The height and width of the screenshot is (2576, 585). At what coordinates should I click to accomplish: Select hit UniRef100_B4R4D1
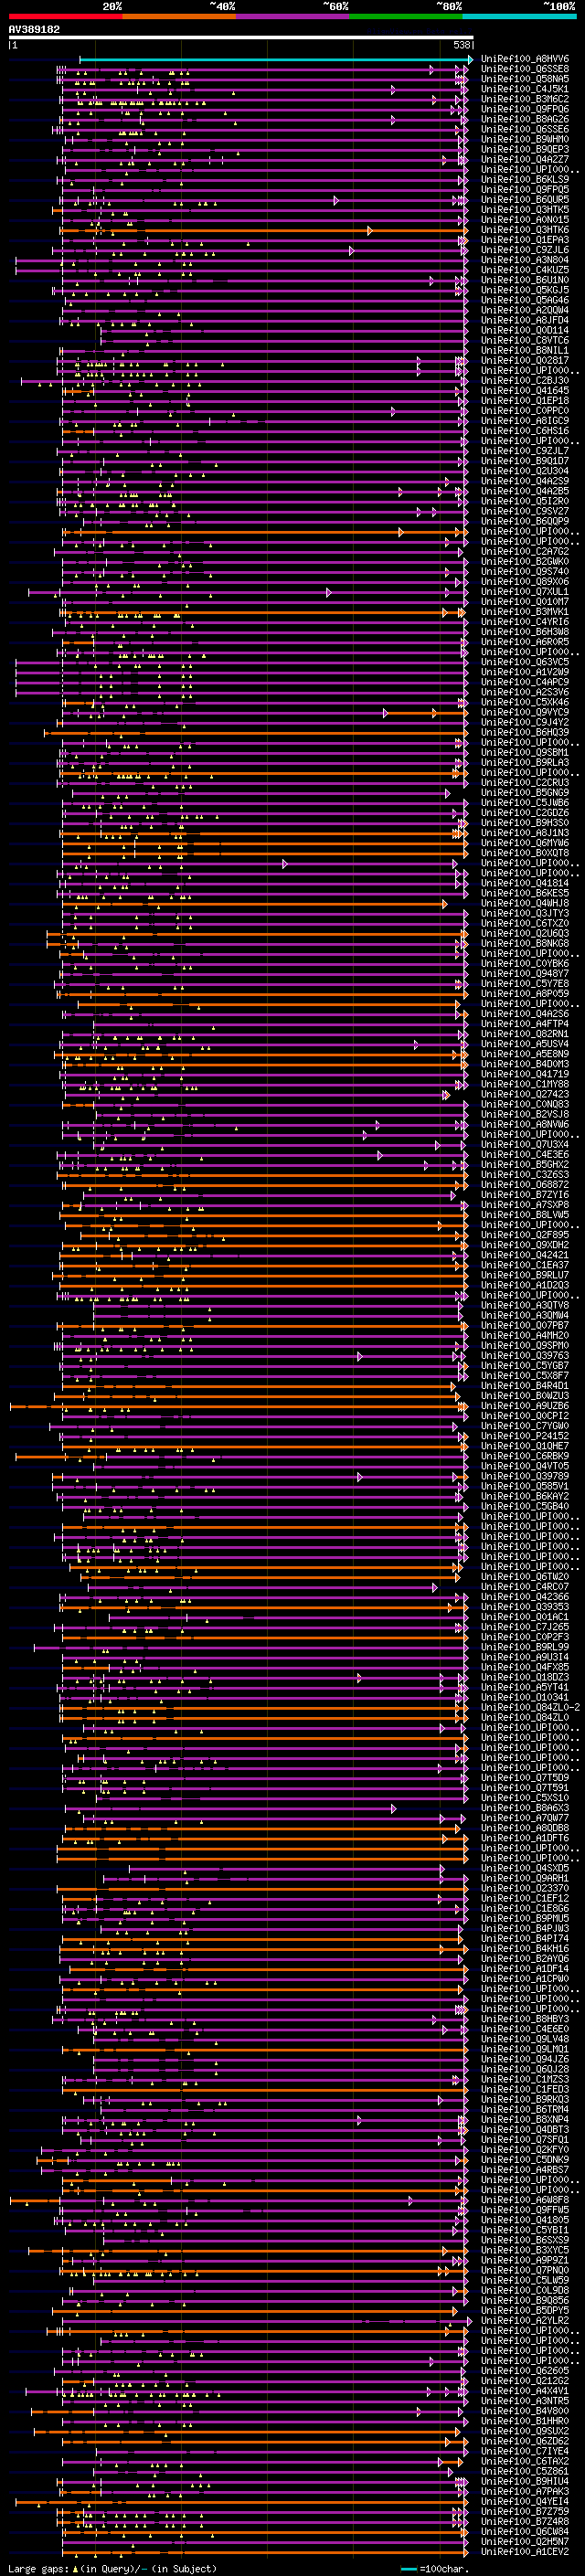point(525,1386)
